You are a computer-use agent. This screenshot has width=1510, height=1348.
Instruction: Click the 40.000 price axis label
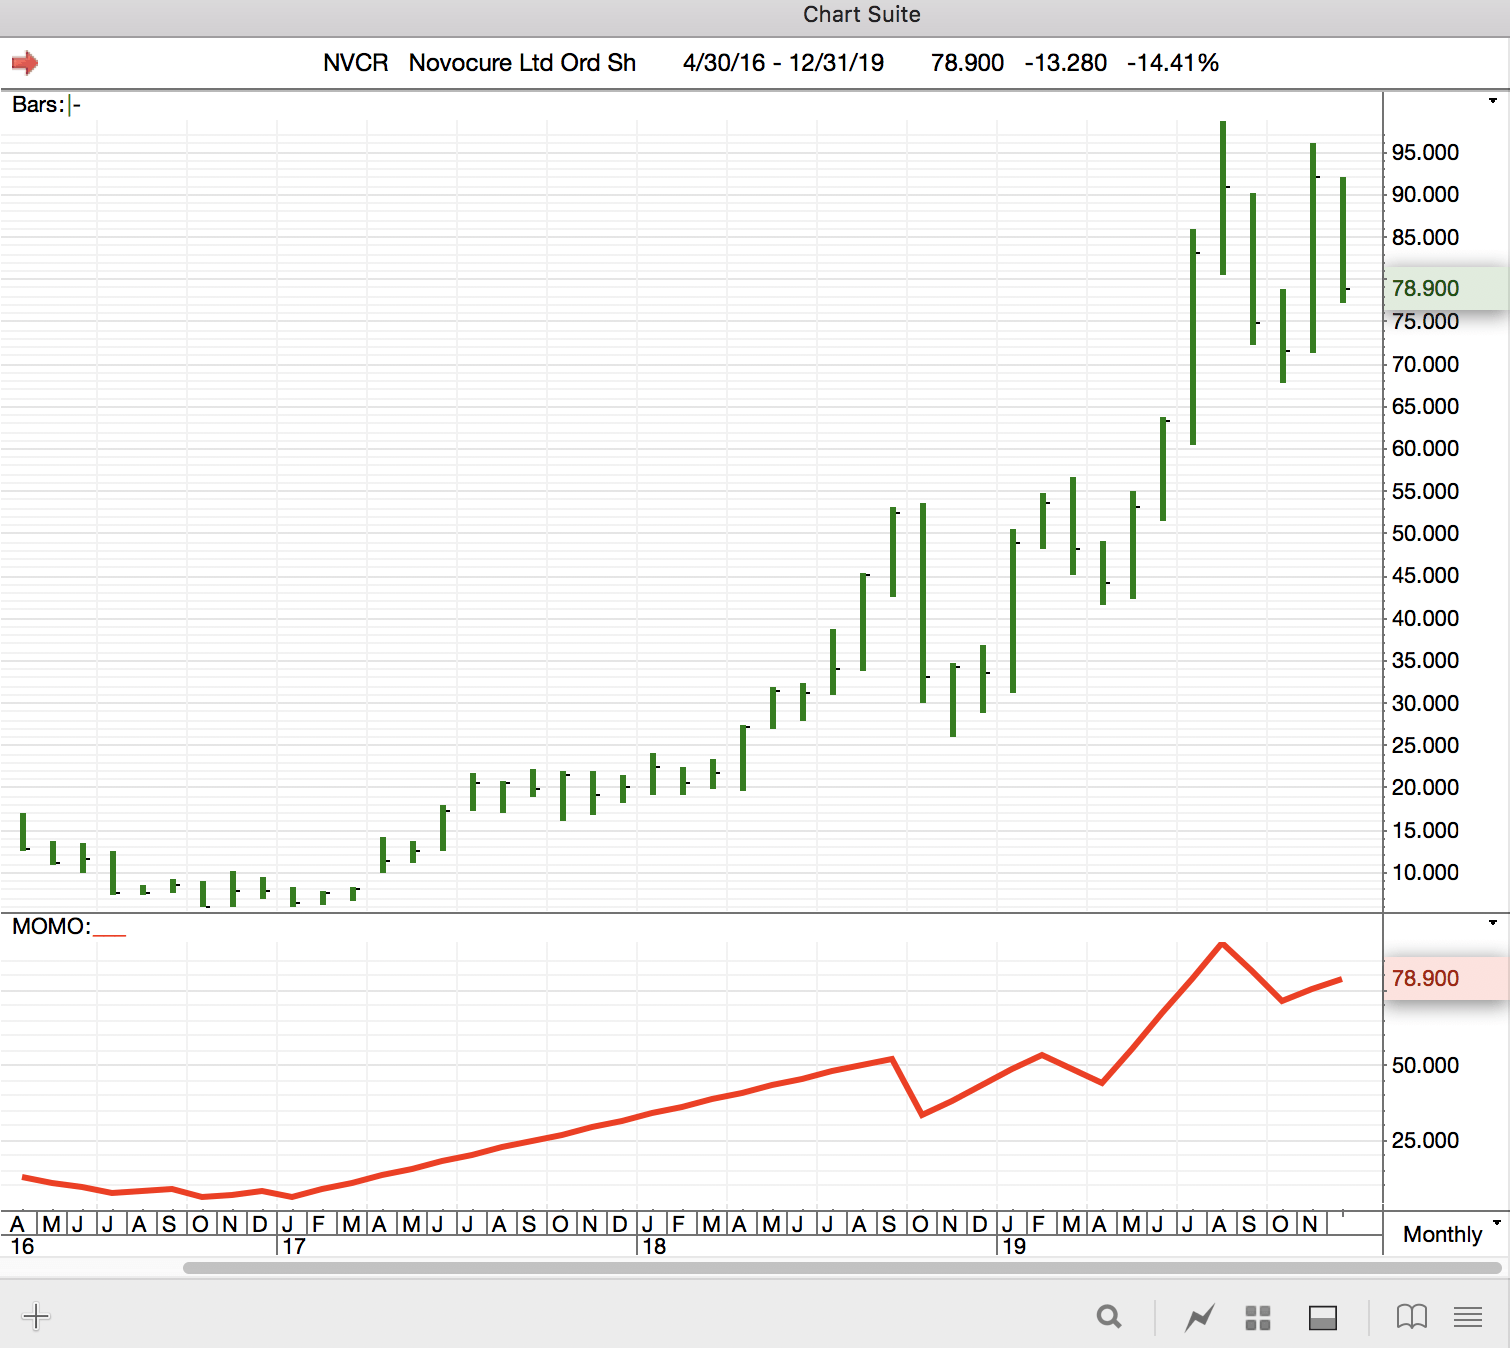coord(1425,618)
